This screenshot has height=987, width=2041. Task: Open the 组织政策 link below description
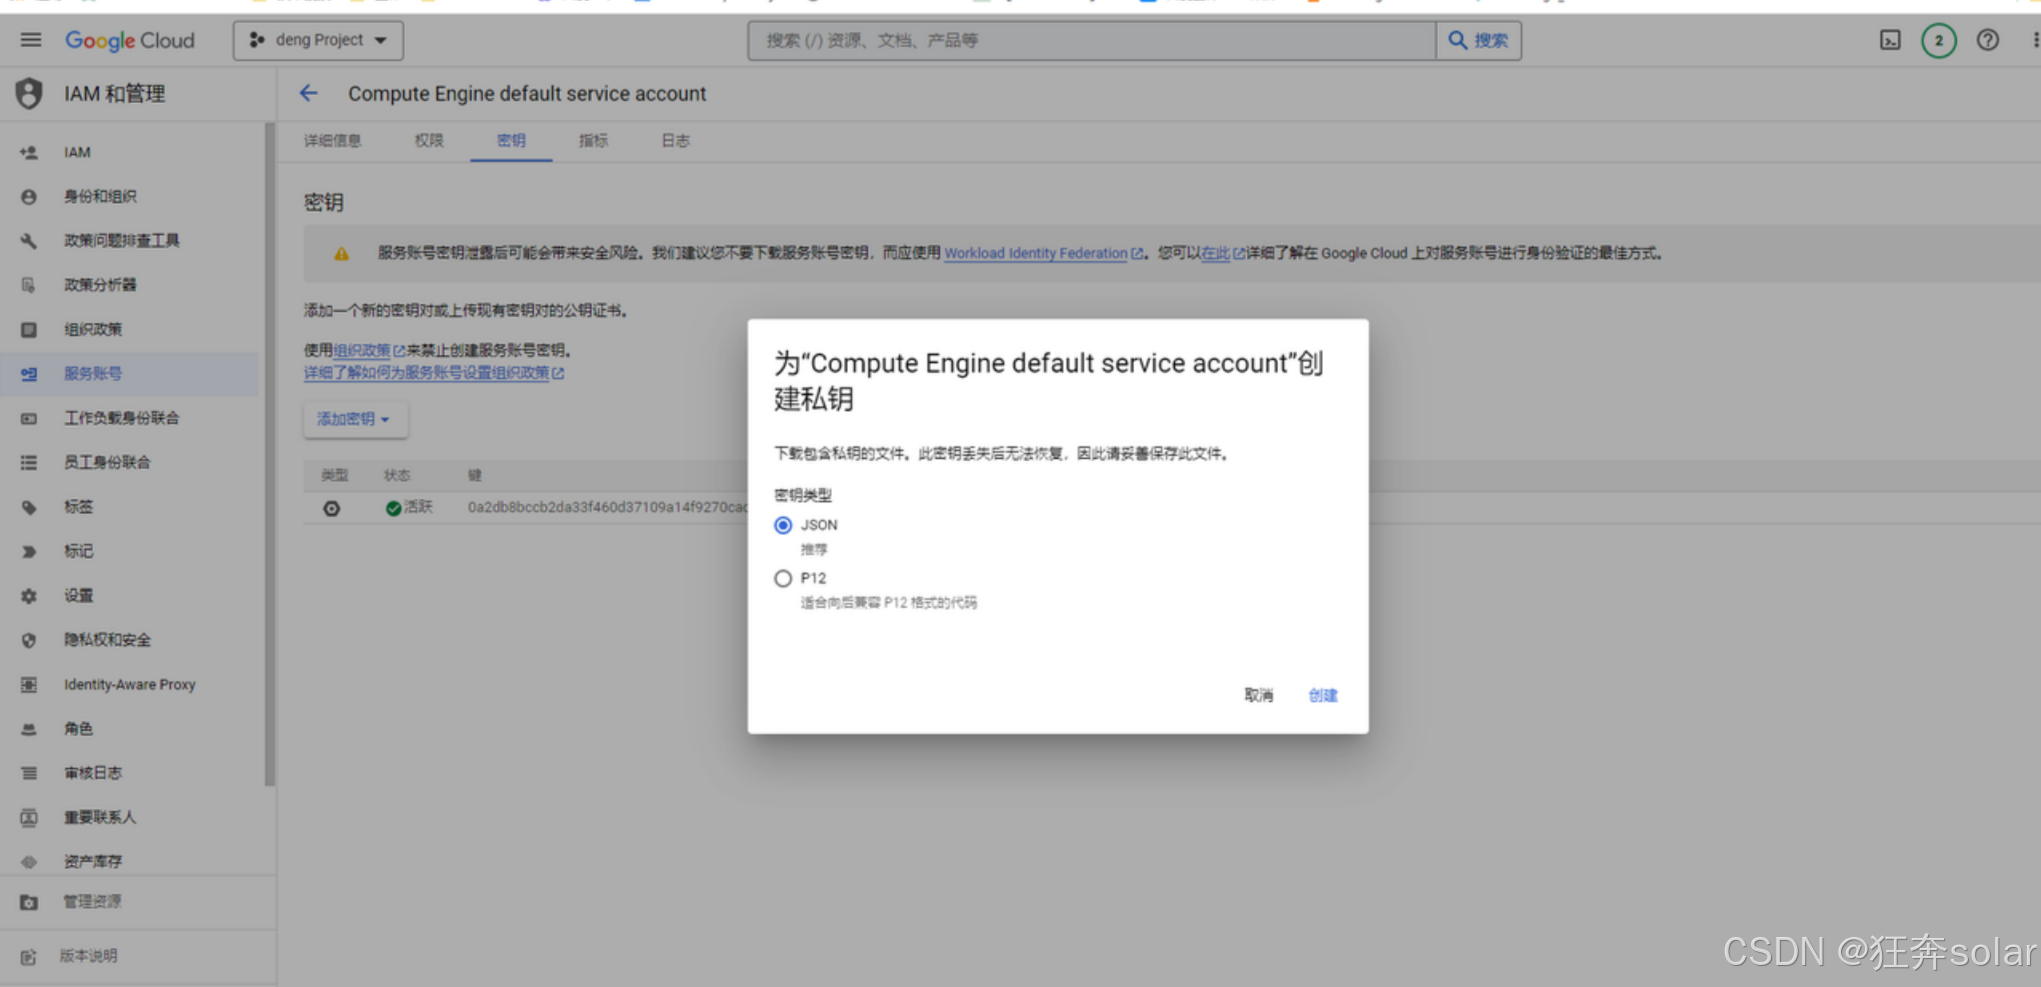[362, 350]
